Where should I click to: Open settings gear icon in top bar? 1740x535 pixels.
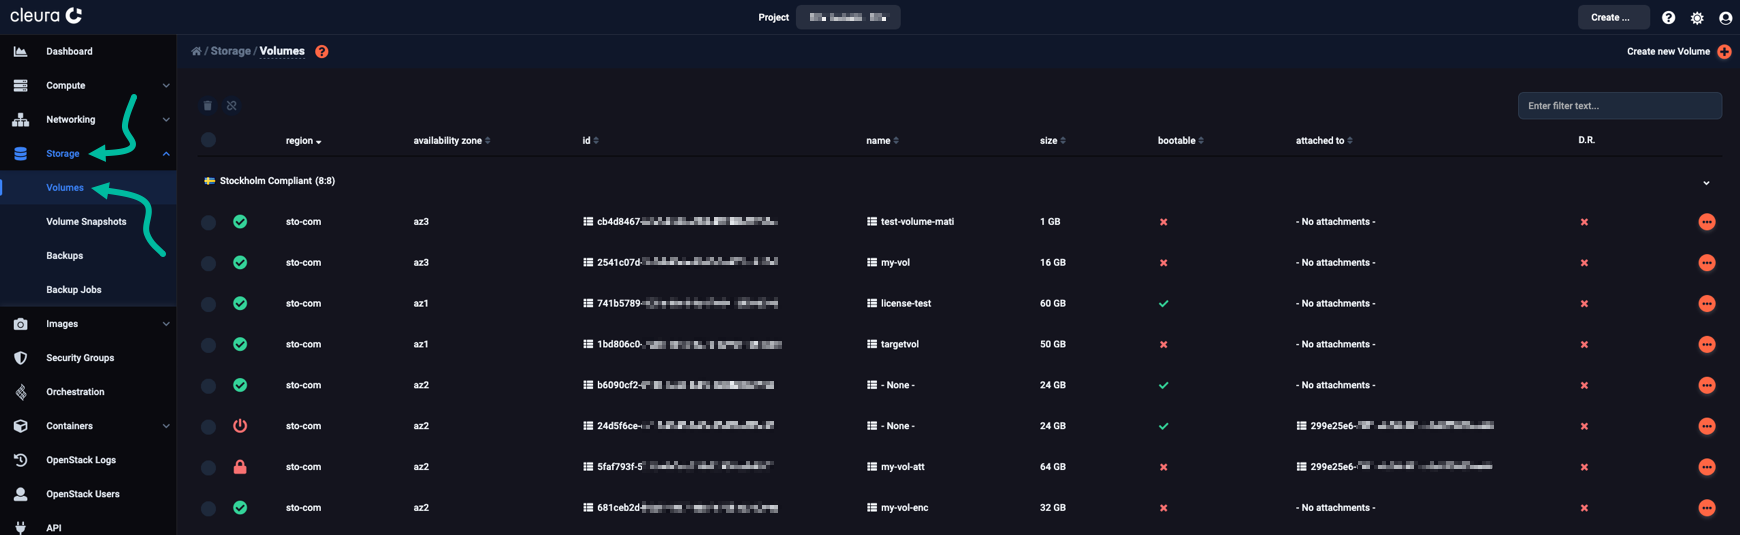1697,18
